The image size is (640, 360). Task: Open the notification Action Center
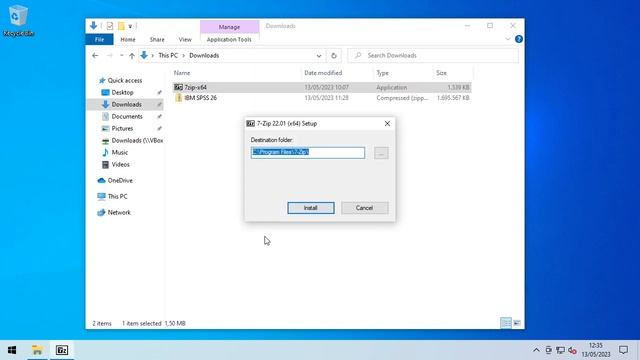pyautogui.click(x=623, y=350)
